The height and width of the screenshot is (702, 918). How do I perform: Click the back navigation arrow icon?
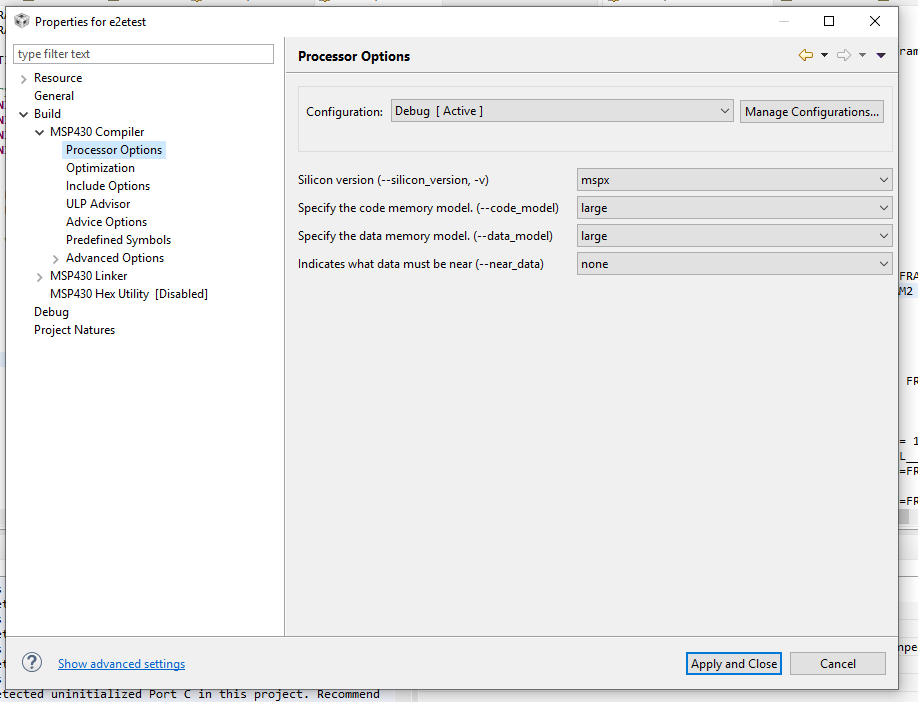click(x=805, y=56)
